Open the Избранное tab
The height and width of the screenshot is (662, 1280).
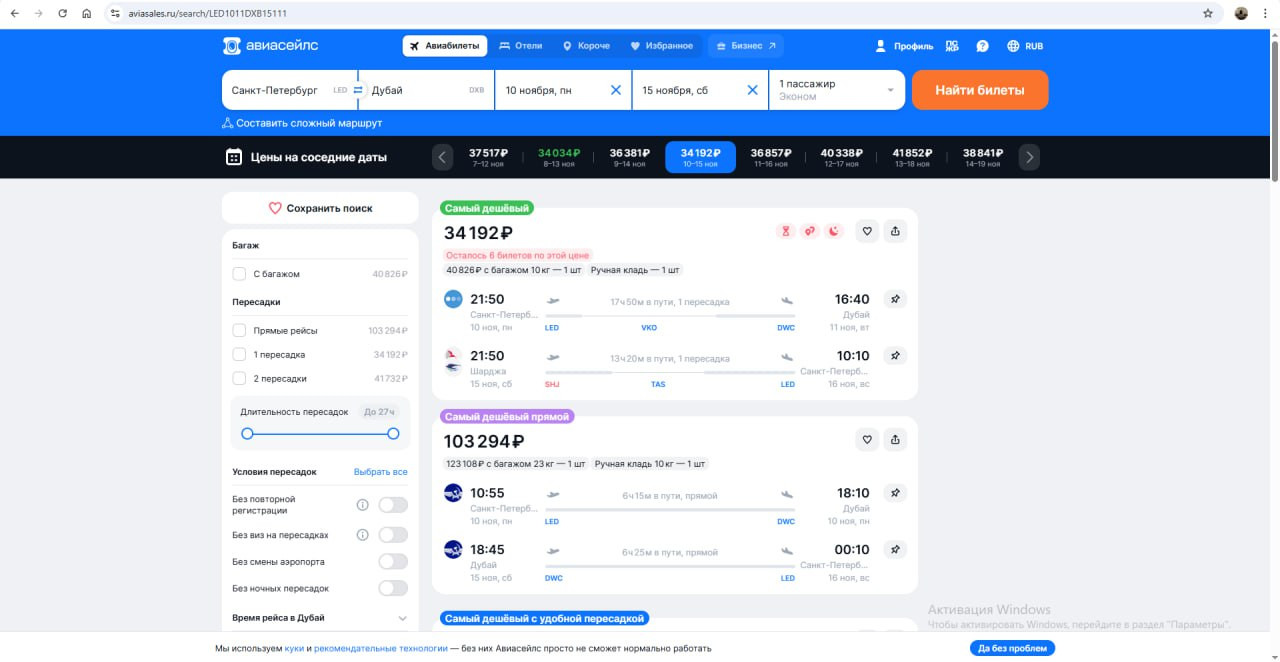point(661,46)
